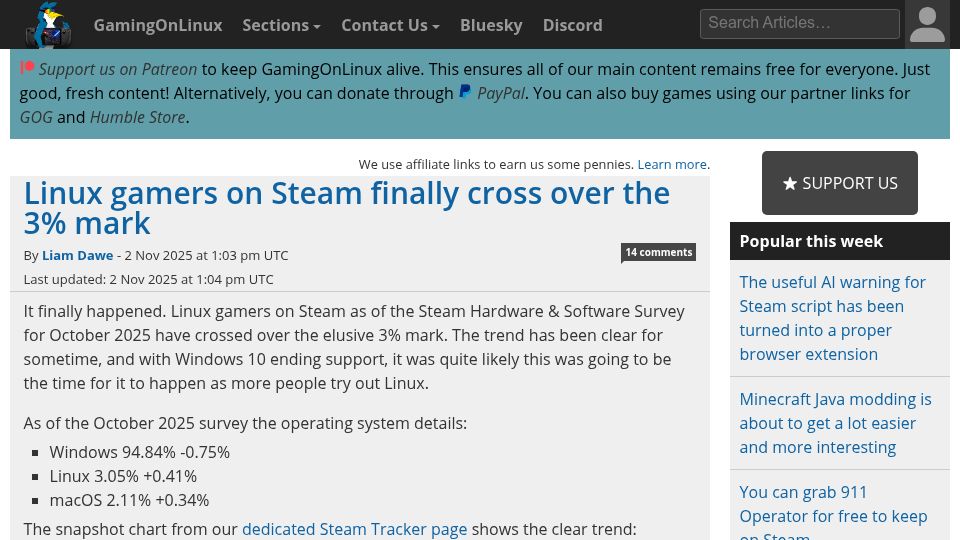Click the Last updated timestamp text

(x=148, y=279)
